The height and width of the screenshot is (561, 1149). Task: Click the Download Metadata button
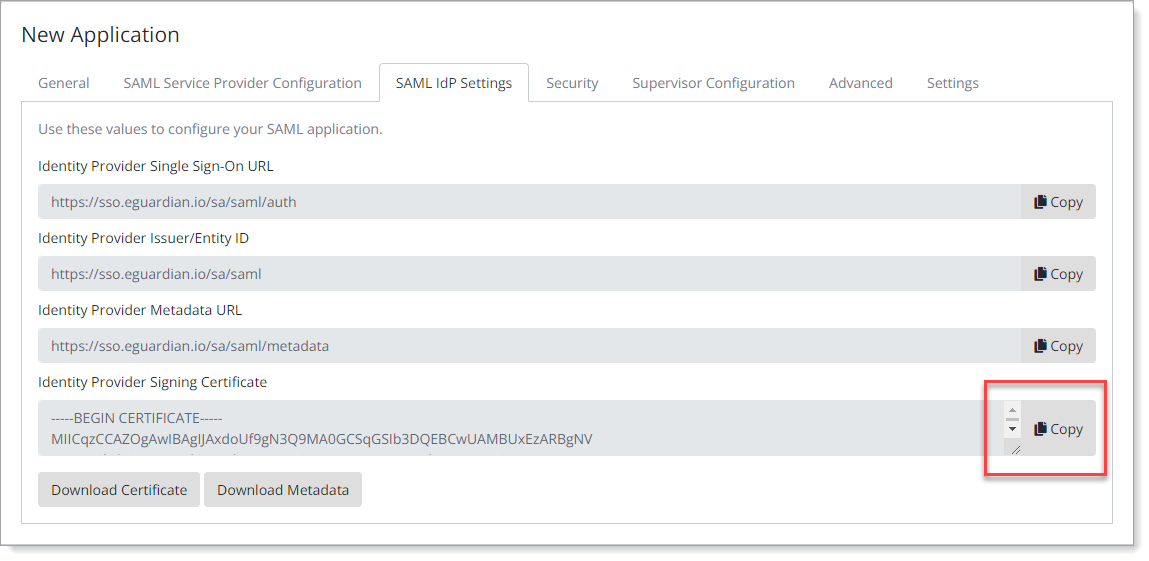283,490
